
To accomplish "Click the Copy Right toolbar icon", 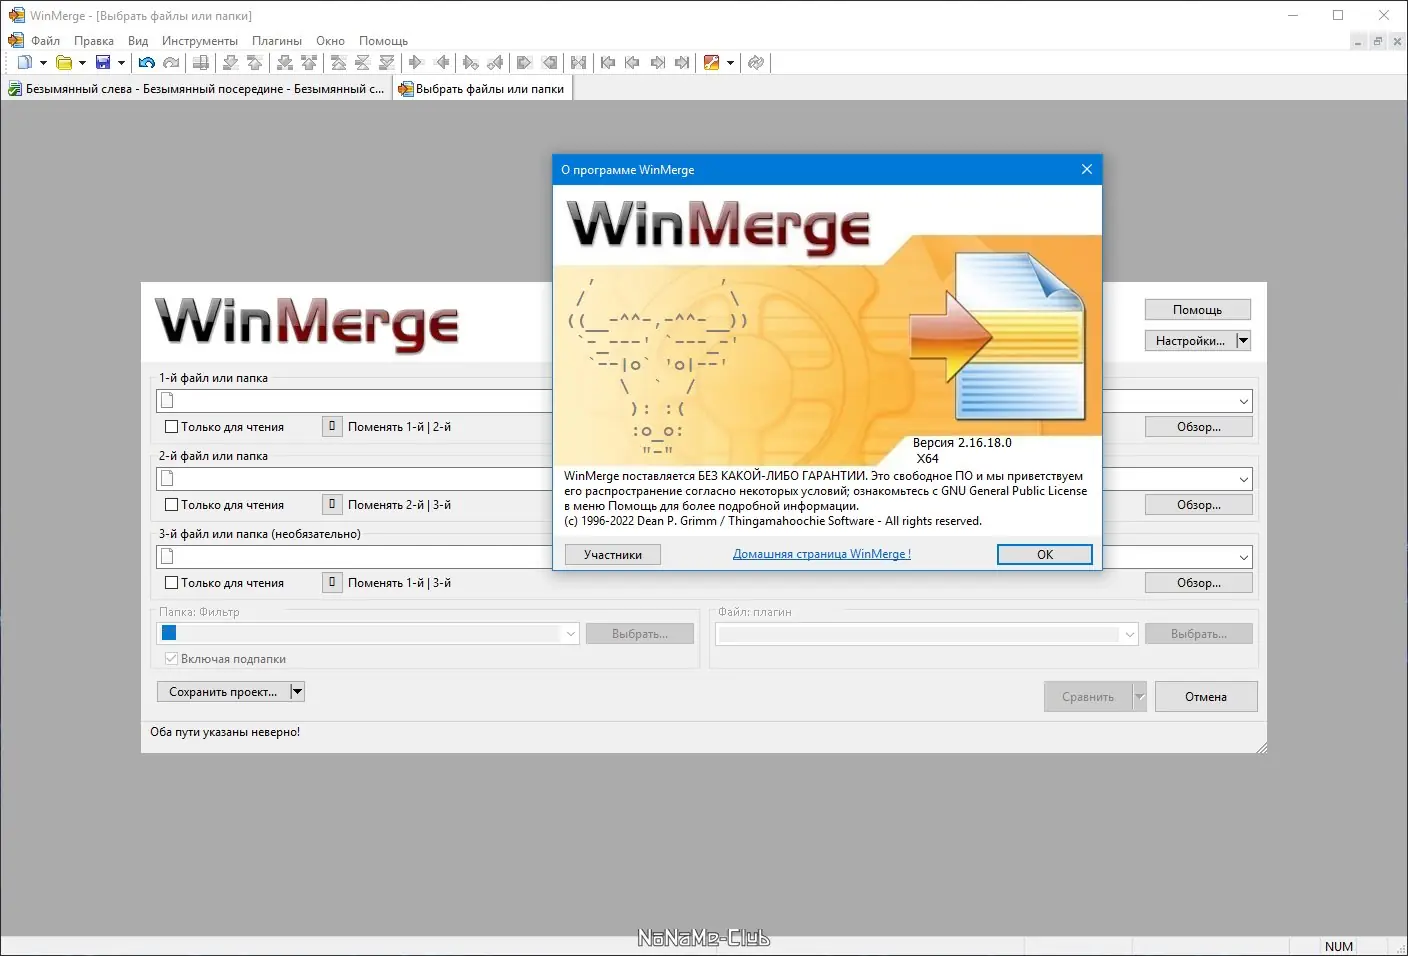I will pyautogui.click(x=417, y=63).
